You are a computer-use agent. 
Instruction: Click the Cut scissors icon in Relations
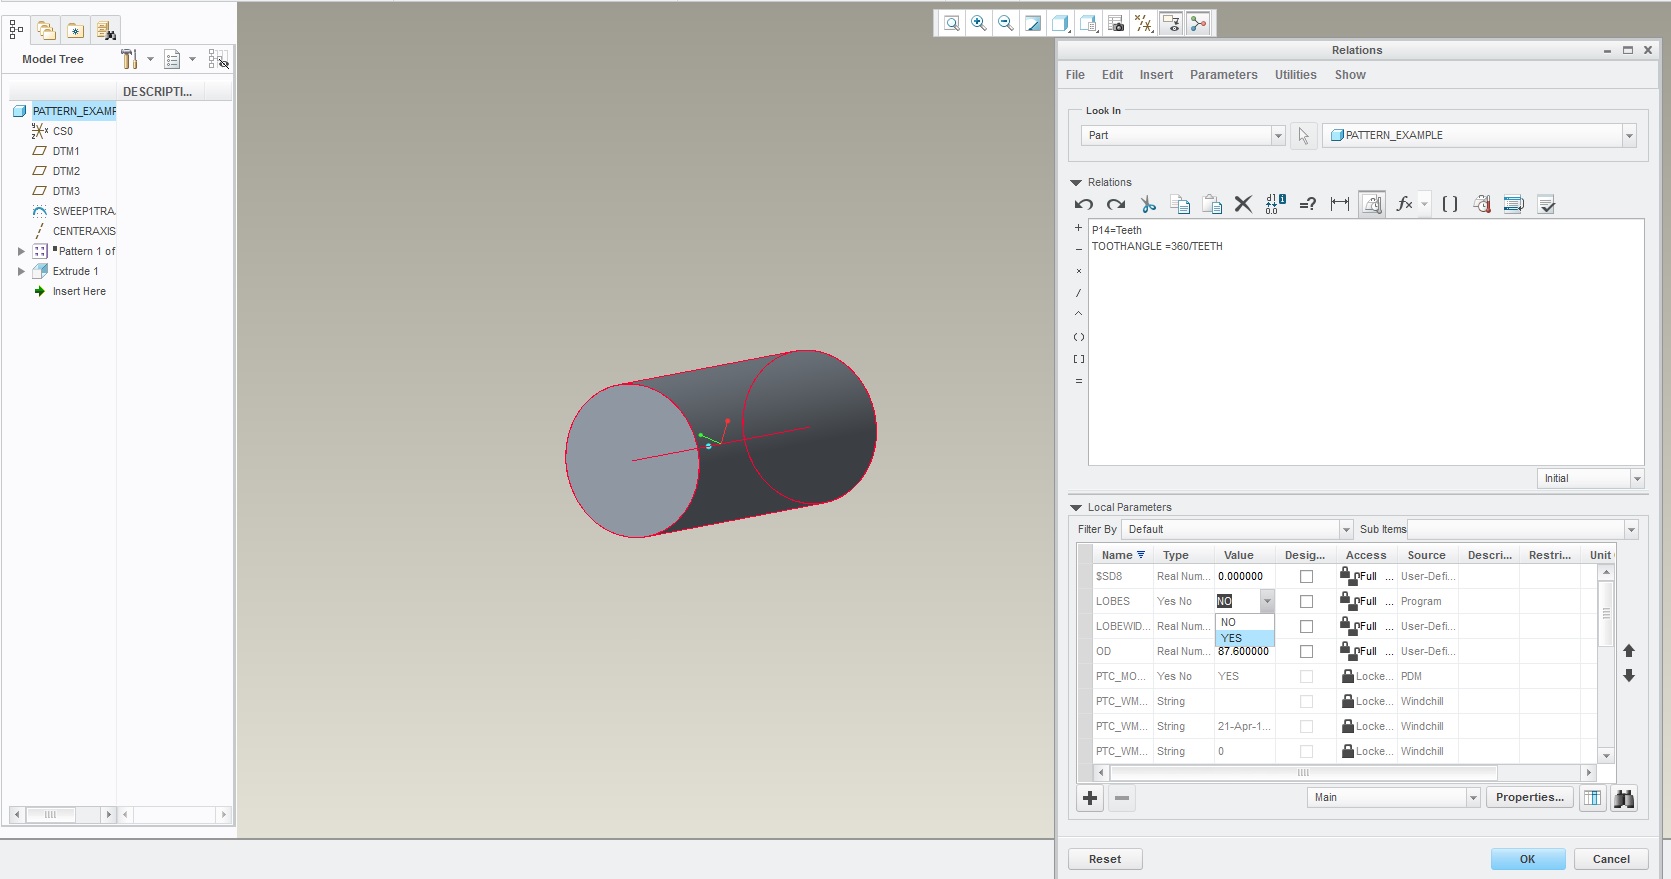point(1148,204)
